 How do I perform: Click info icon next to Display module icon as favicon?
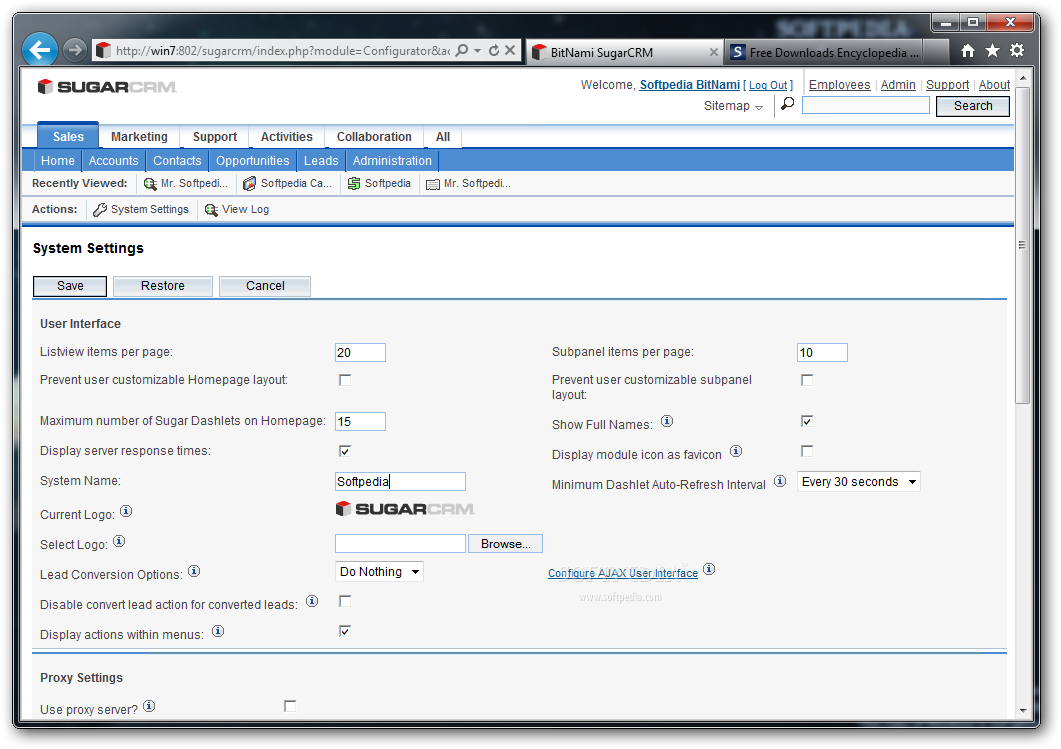736,451
